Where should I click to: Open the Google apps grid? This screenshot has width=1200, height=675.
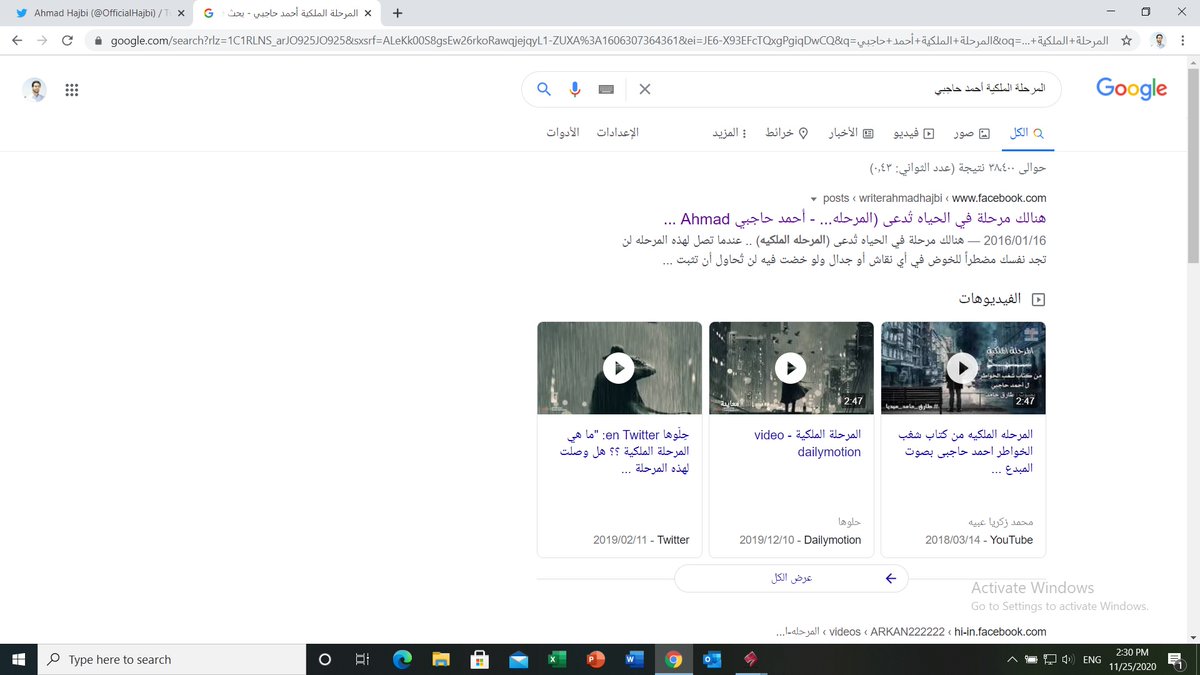(71, 90)
